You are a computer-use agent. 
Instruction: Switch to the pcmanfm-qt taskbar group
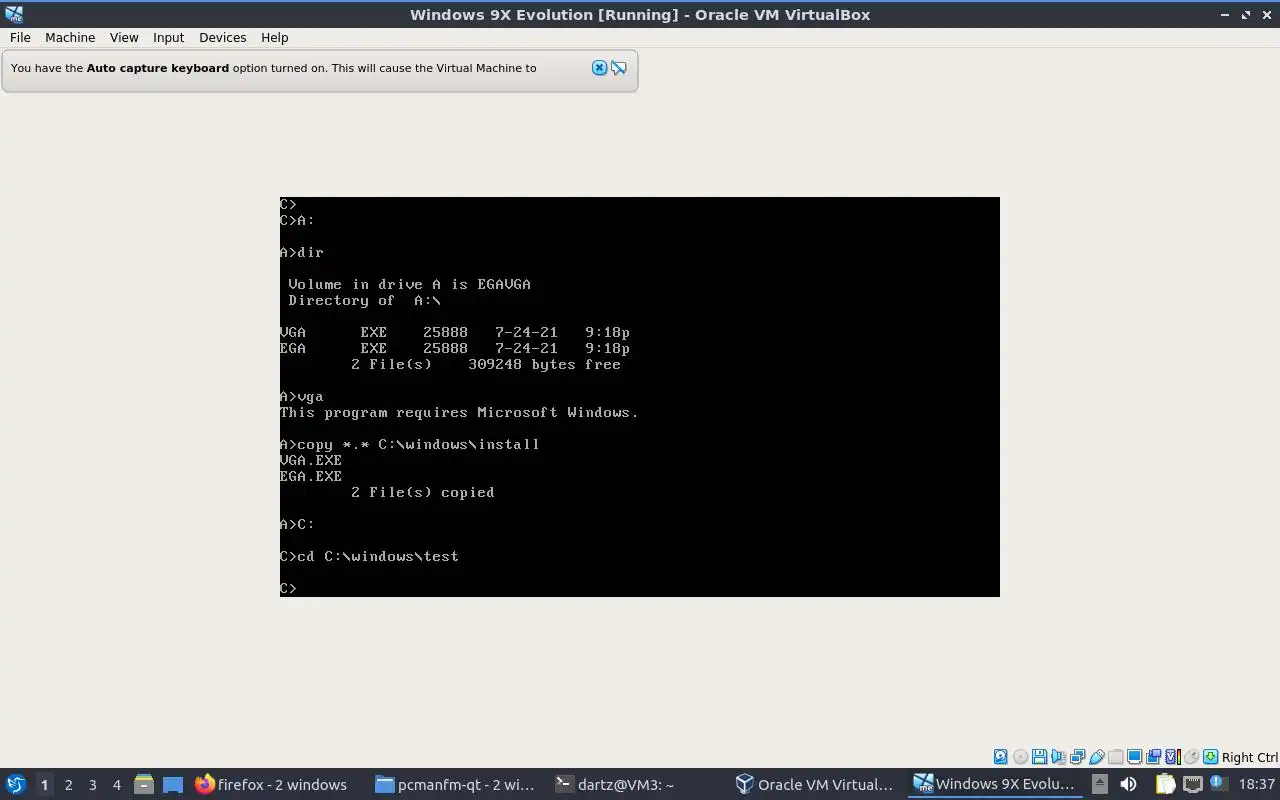click(x=455, y=785)
